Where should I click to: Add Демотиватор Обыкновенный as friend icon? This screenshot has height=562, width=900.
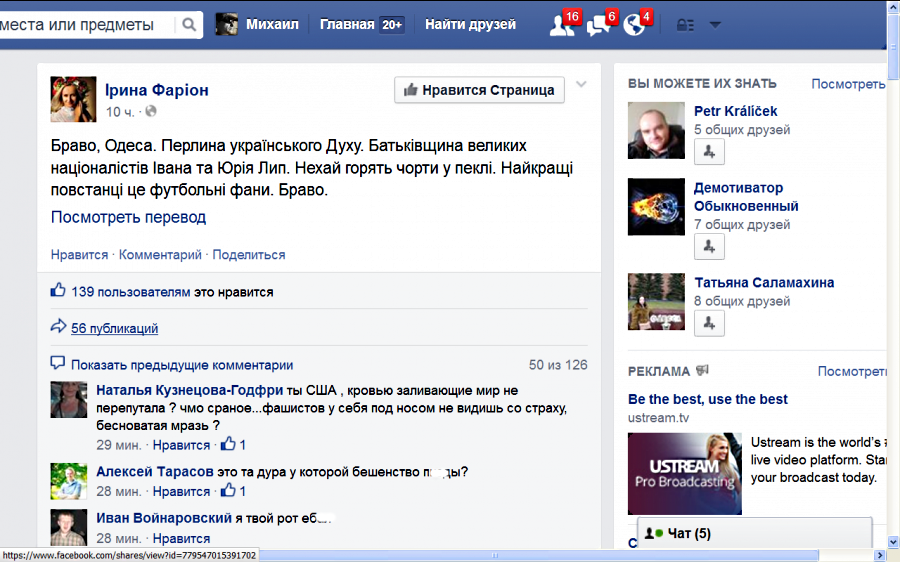point(709,246)
